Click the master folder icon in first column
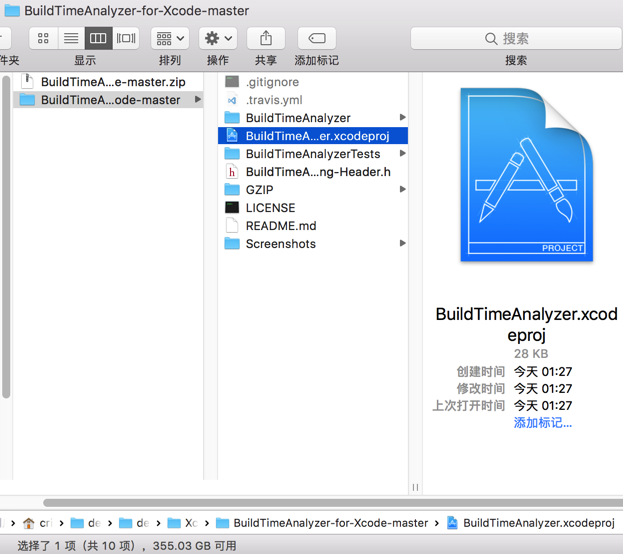Viewport: 623px width, 554px height. (27, 100)
